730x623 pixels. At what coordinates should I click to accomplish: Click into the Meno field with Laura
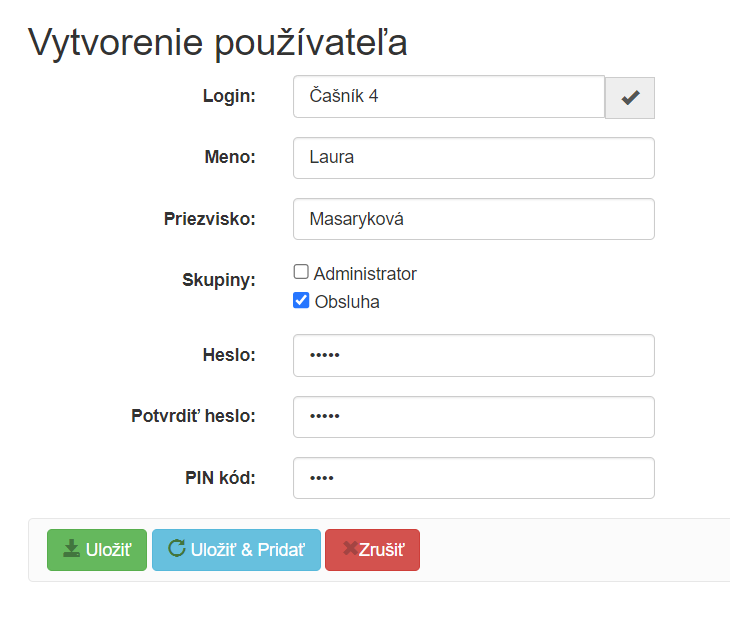point(473,158)
